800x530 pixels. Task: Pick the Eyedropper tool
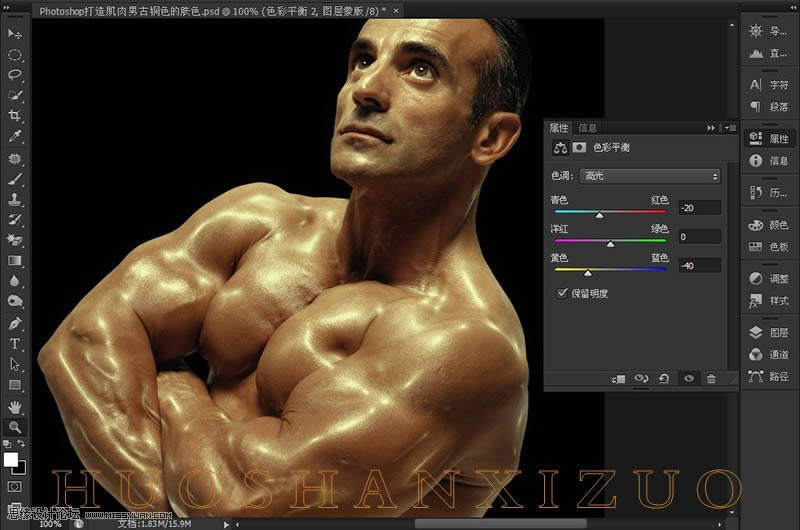point(15,137)
